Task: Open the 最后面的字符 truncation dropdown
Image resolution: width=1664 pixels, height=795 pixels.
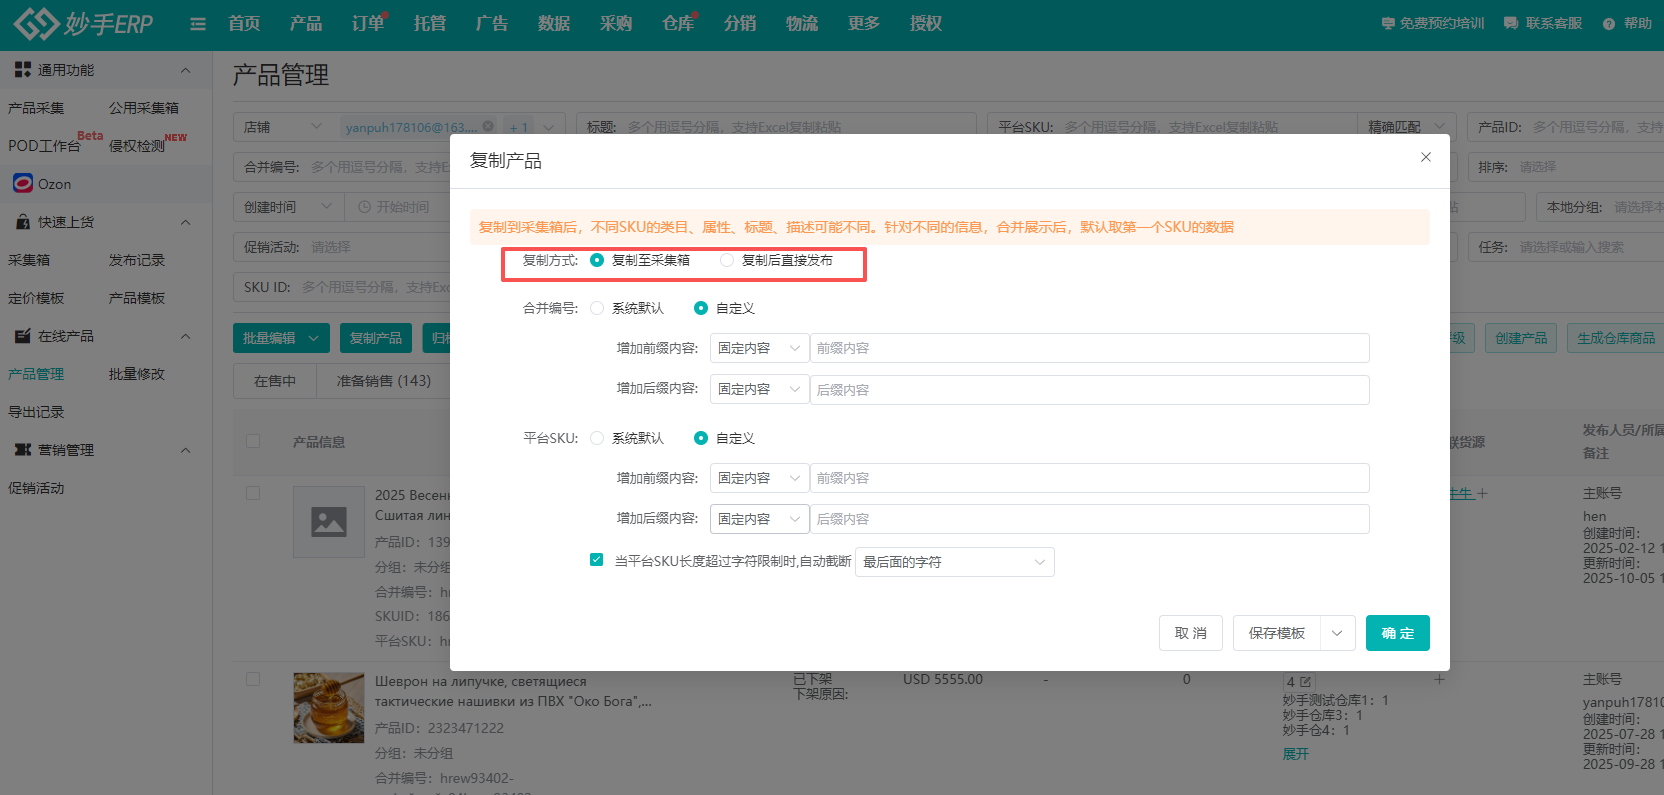Action: coord(954,562)
